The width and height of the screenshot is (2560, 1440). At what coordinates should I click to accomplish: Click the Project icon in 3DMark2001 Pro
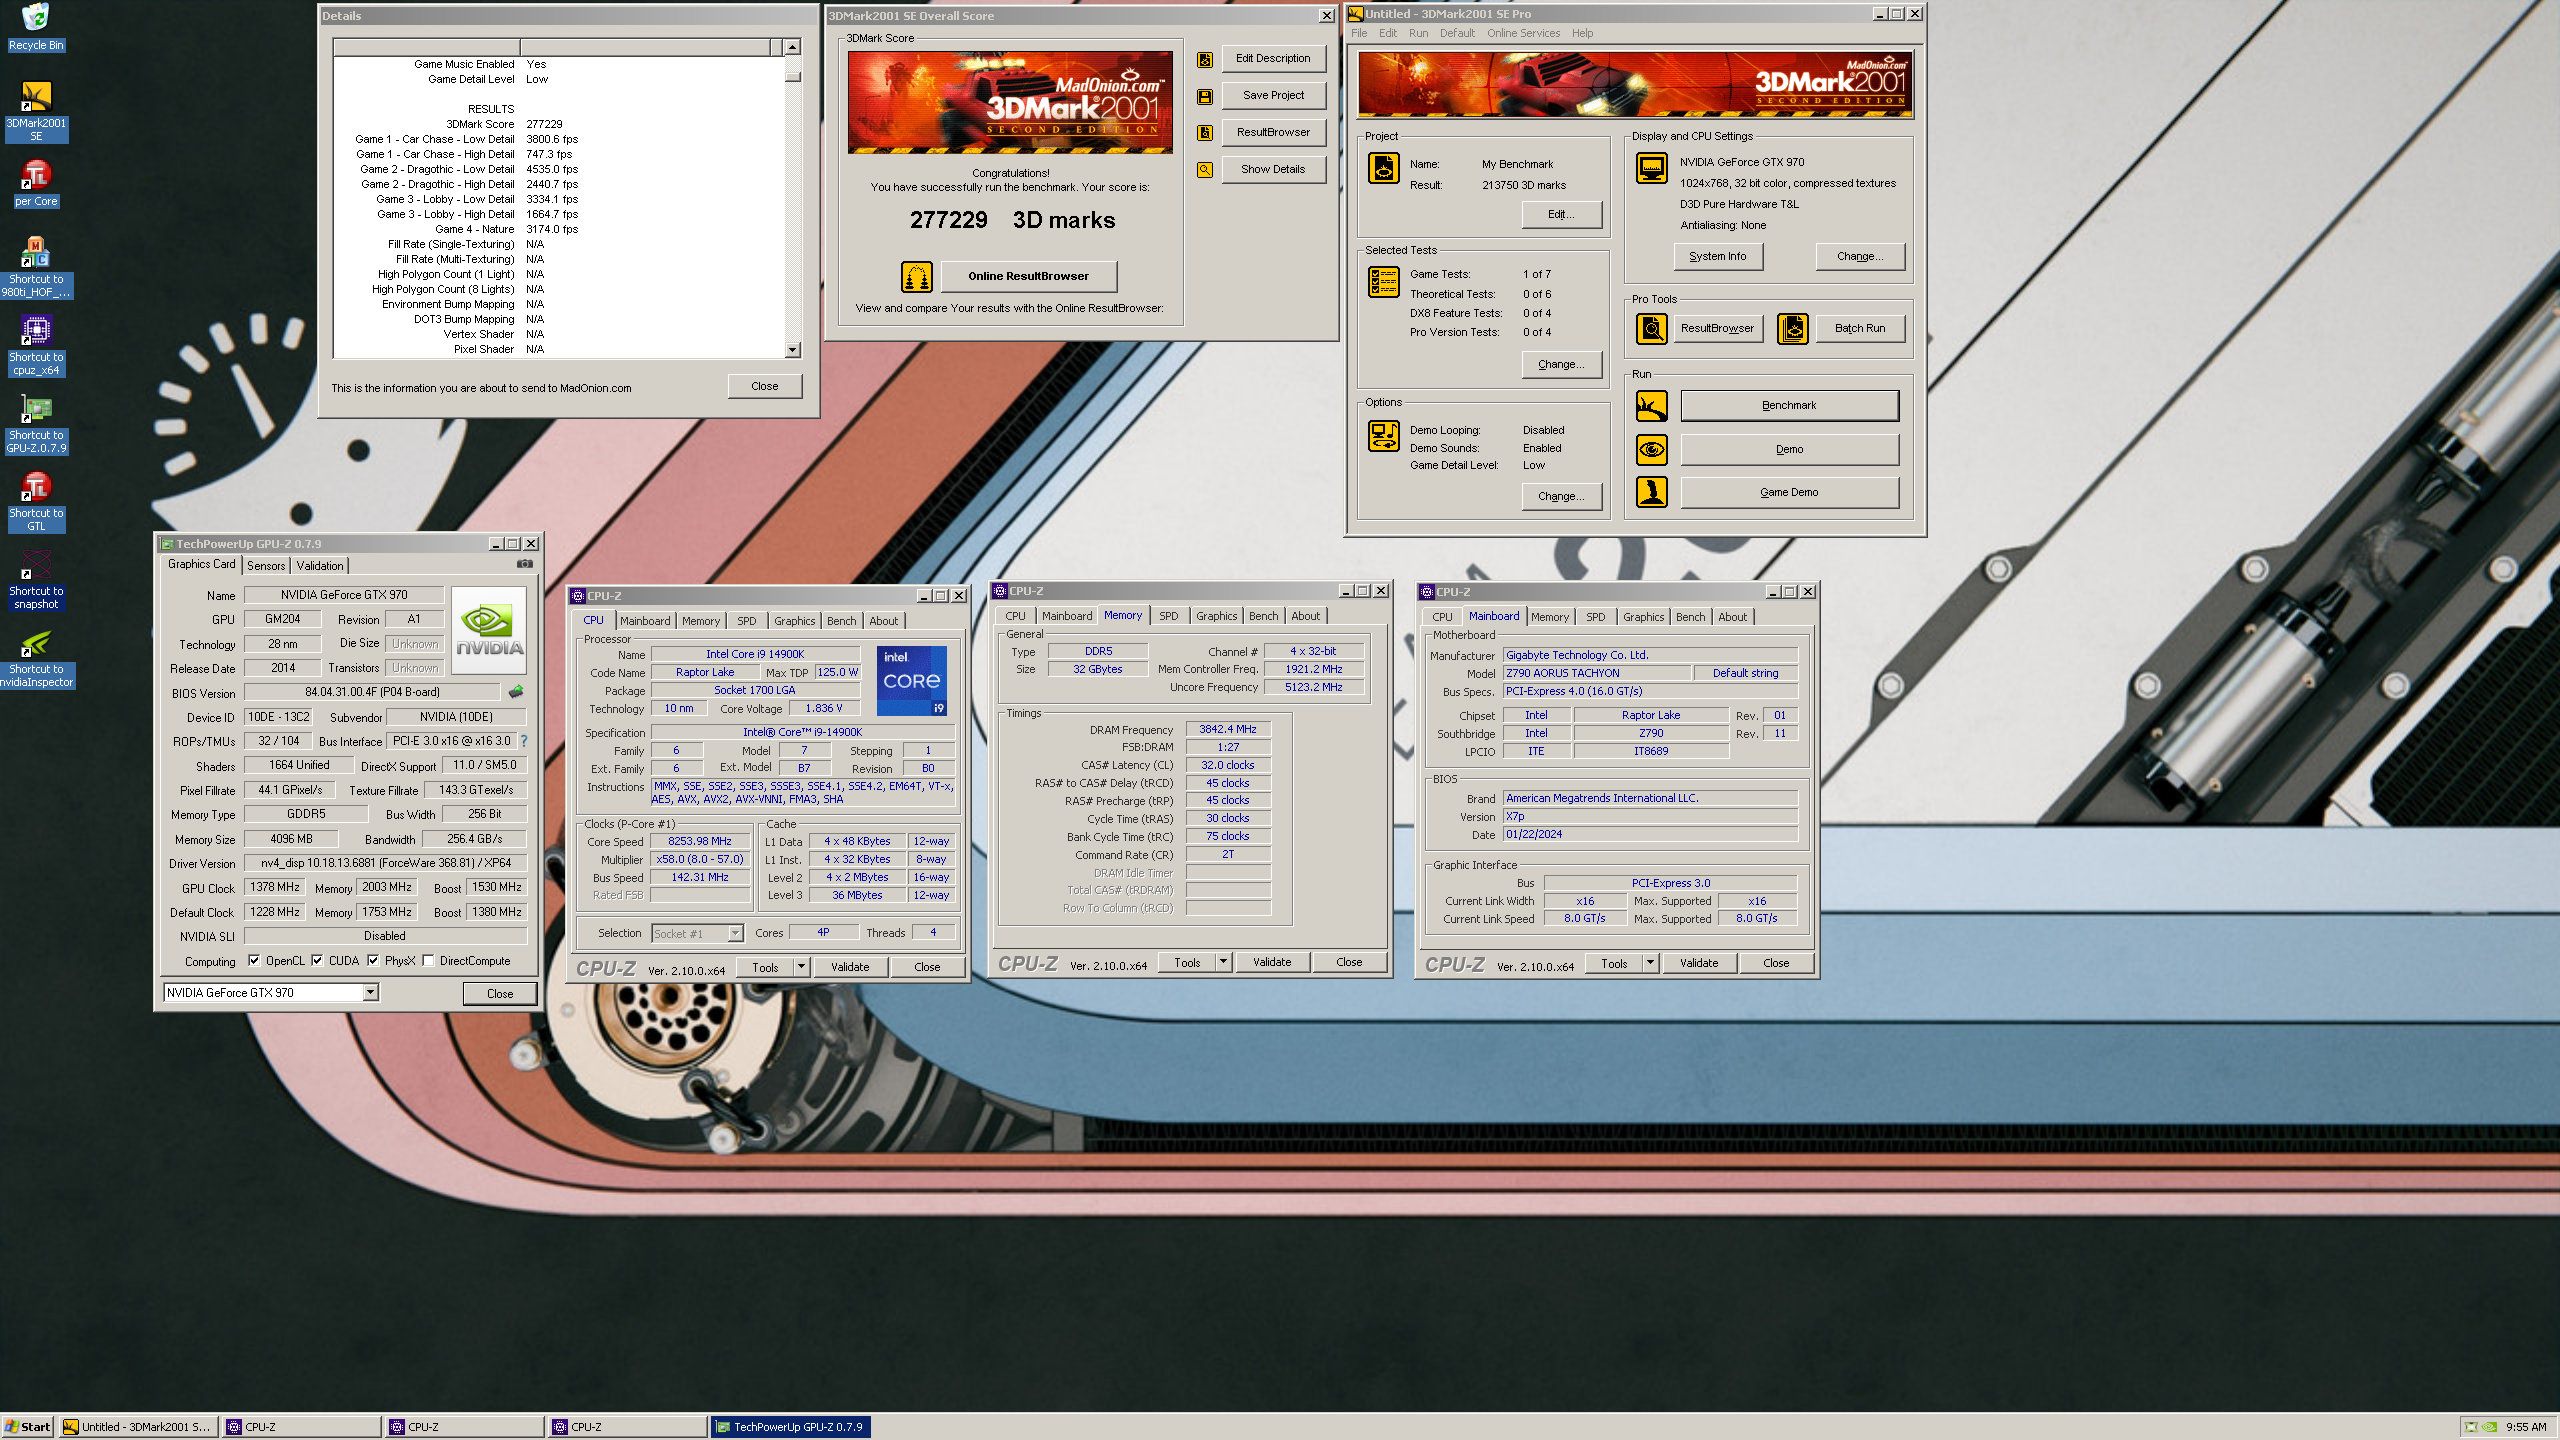[1384, 168]
